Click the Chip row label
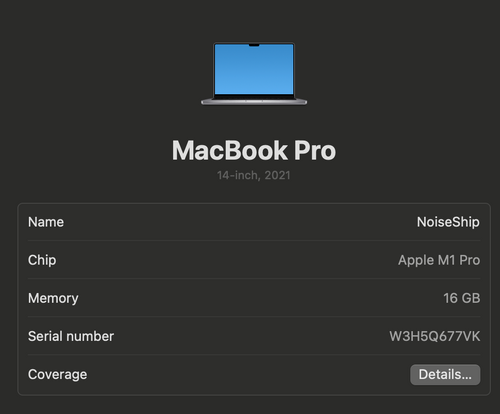 point(42,260)
